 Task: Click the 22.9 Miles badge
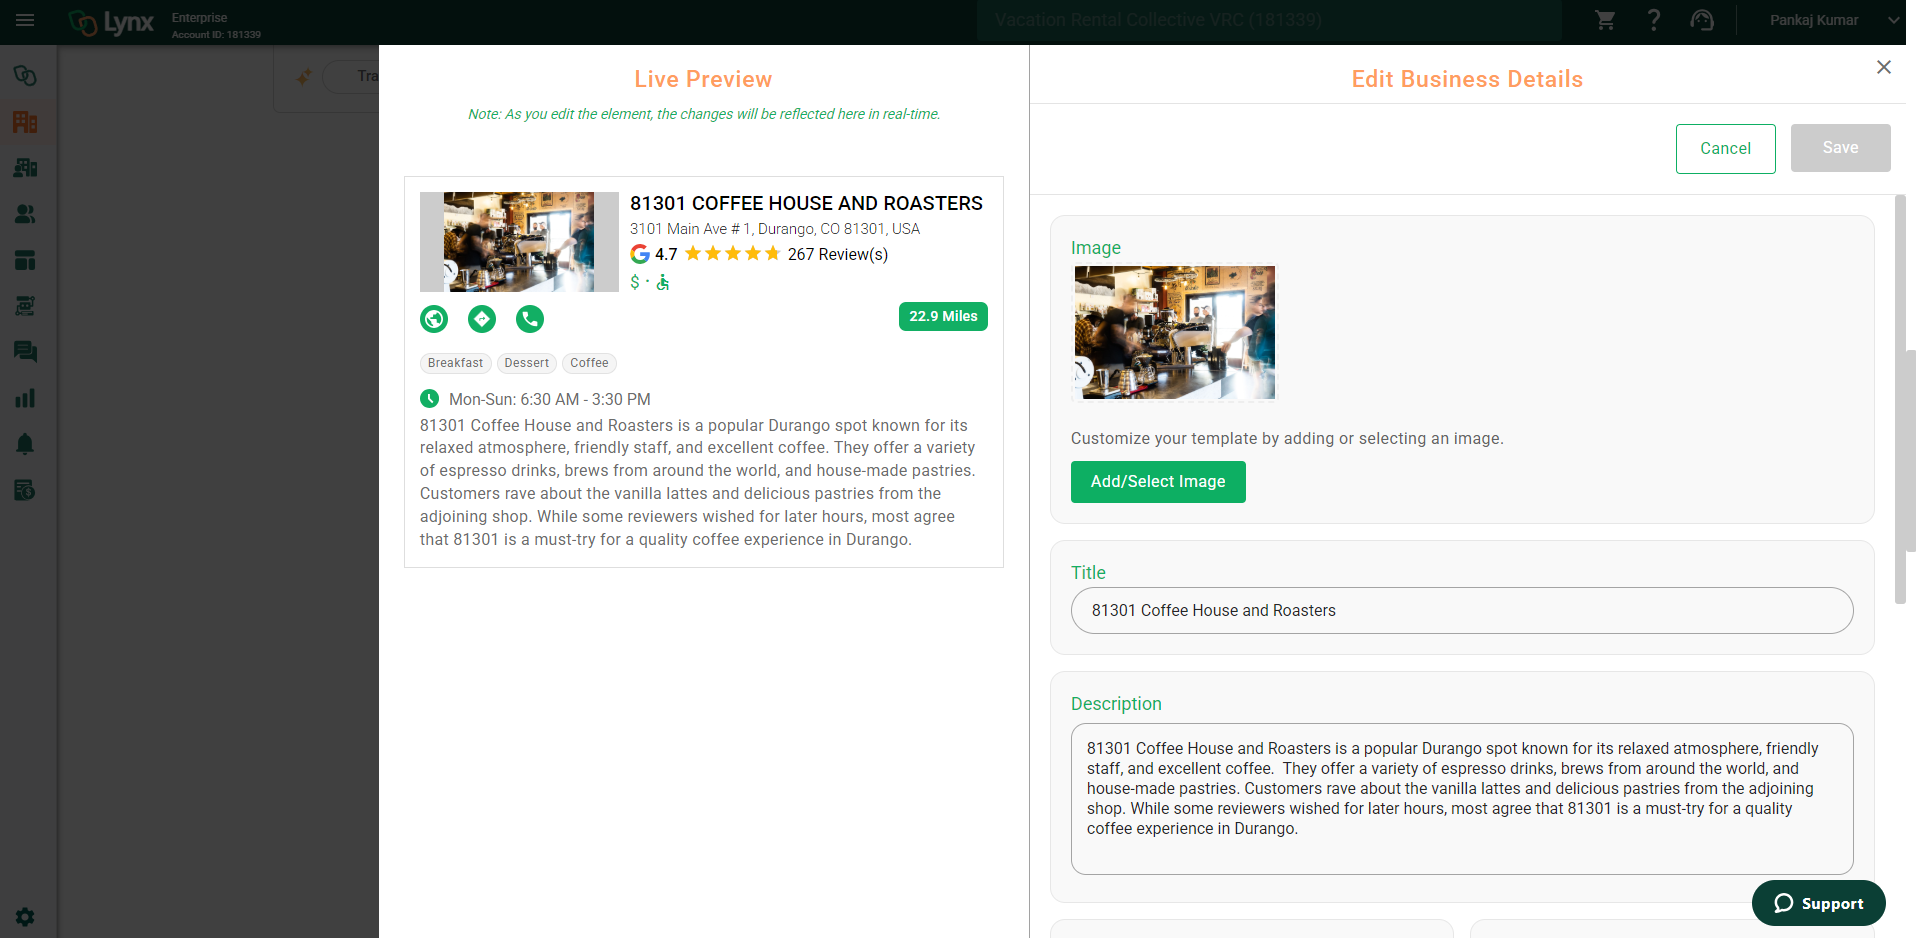coord(943,316)
